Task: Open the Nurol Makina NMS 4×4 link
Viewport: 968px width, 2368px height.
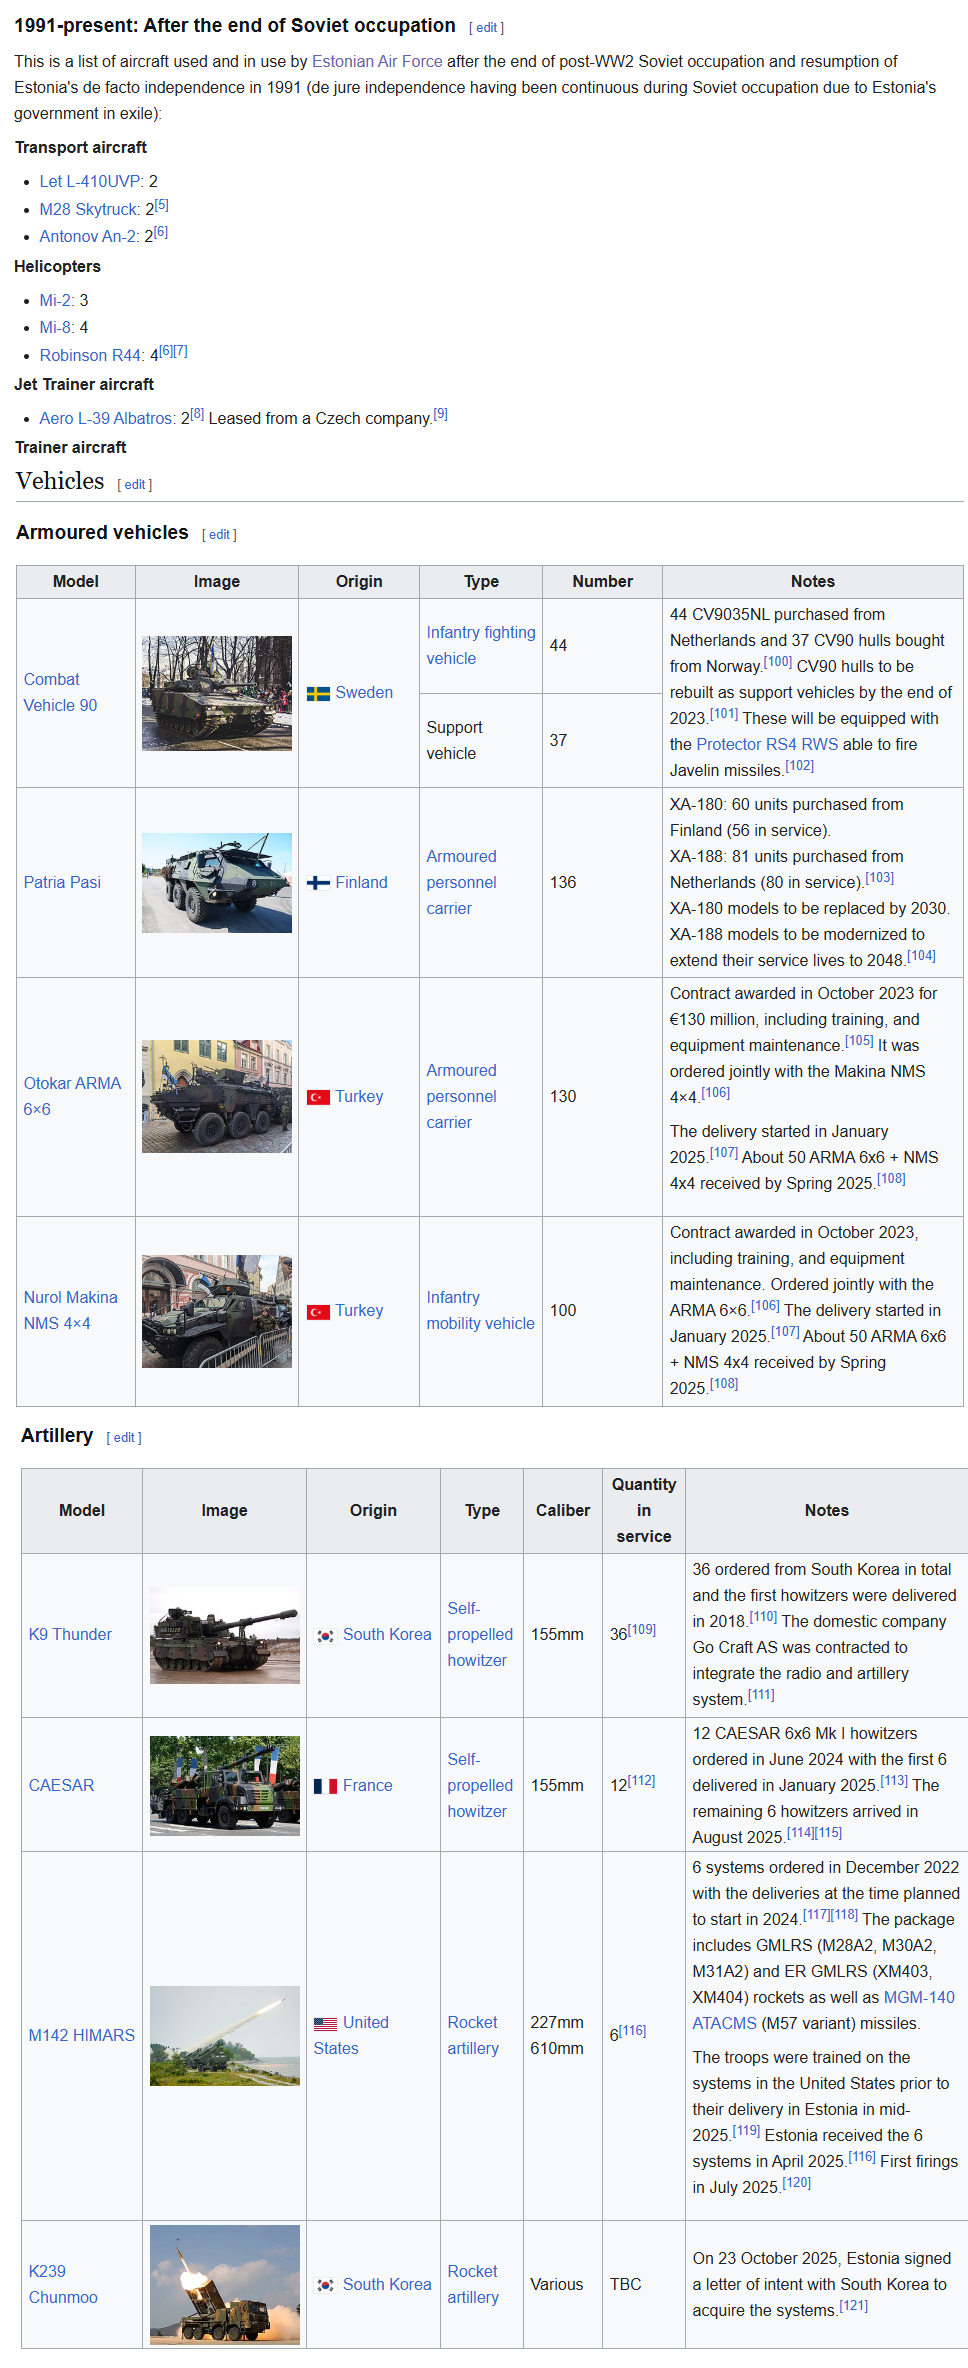Action: [71, 1311]
